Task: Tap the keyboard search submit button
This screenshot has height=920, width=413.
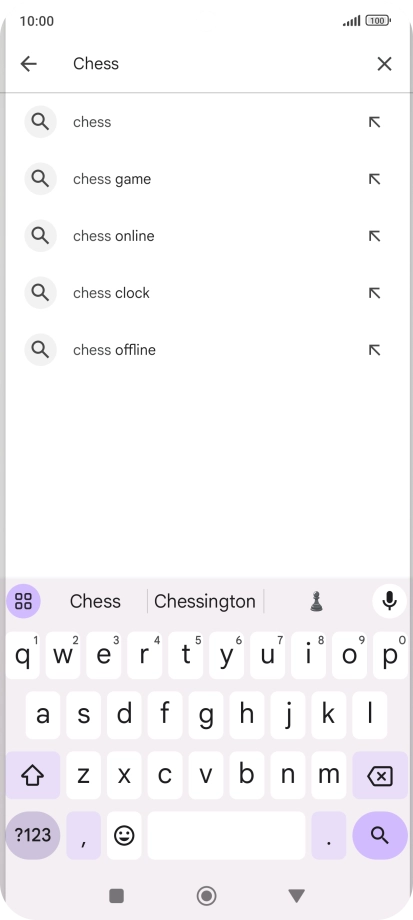Action: pos(380,836)
